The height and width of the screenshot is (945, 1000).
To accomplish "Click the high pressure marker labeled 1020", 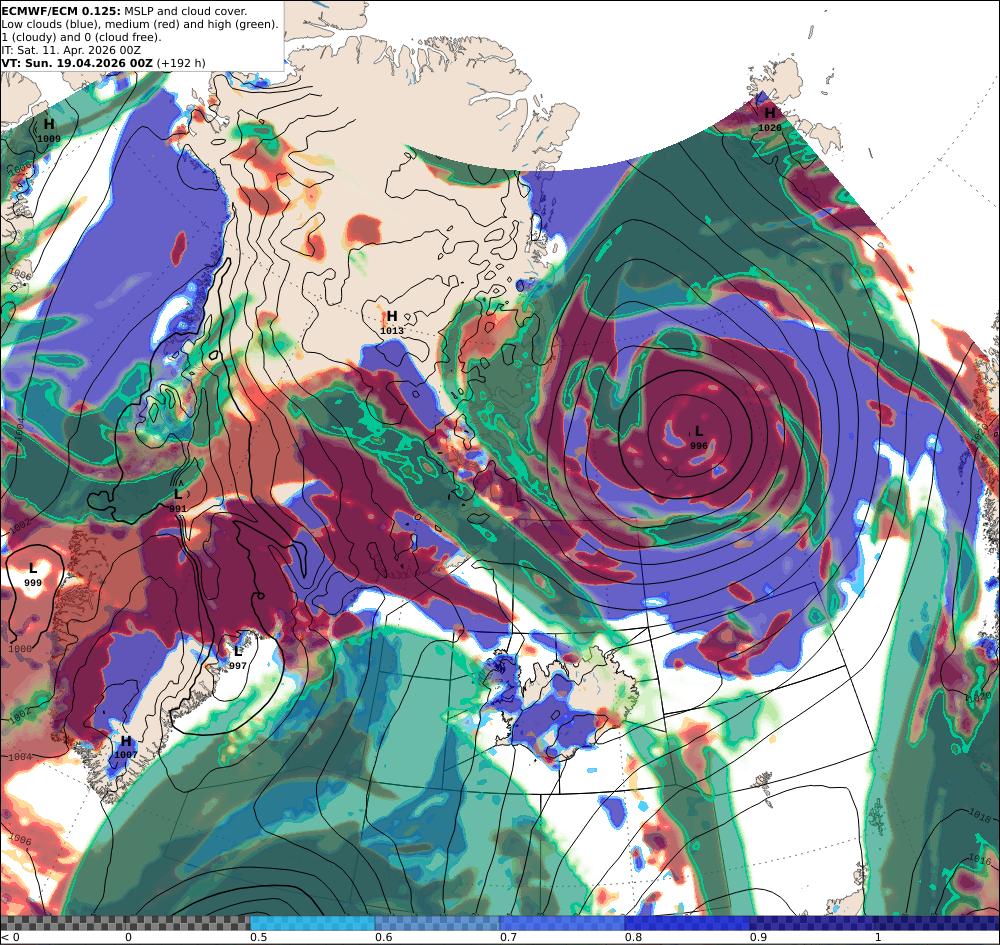I will click(x=770, y=119).
